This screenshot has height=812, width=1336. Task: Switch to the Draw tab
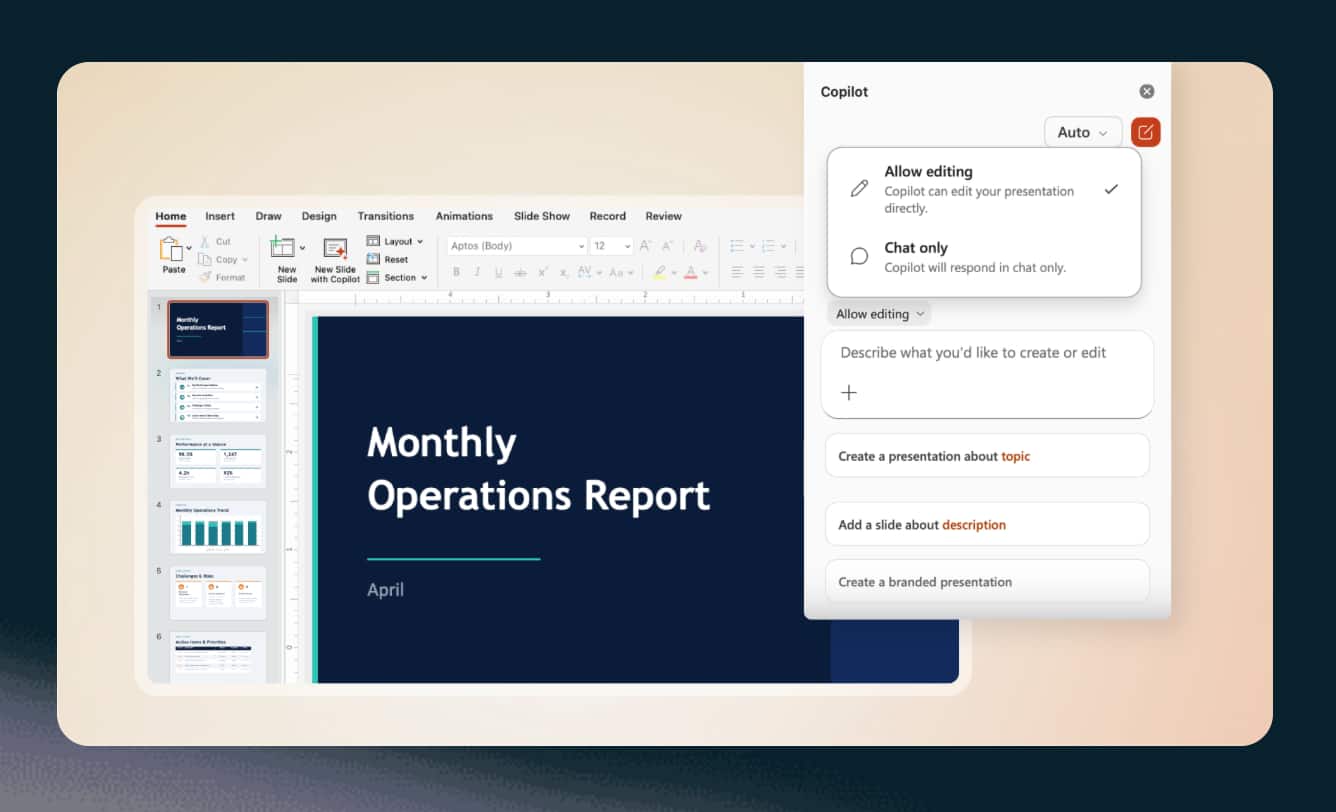(x=268, y=216)
